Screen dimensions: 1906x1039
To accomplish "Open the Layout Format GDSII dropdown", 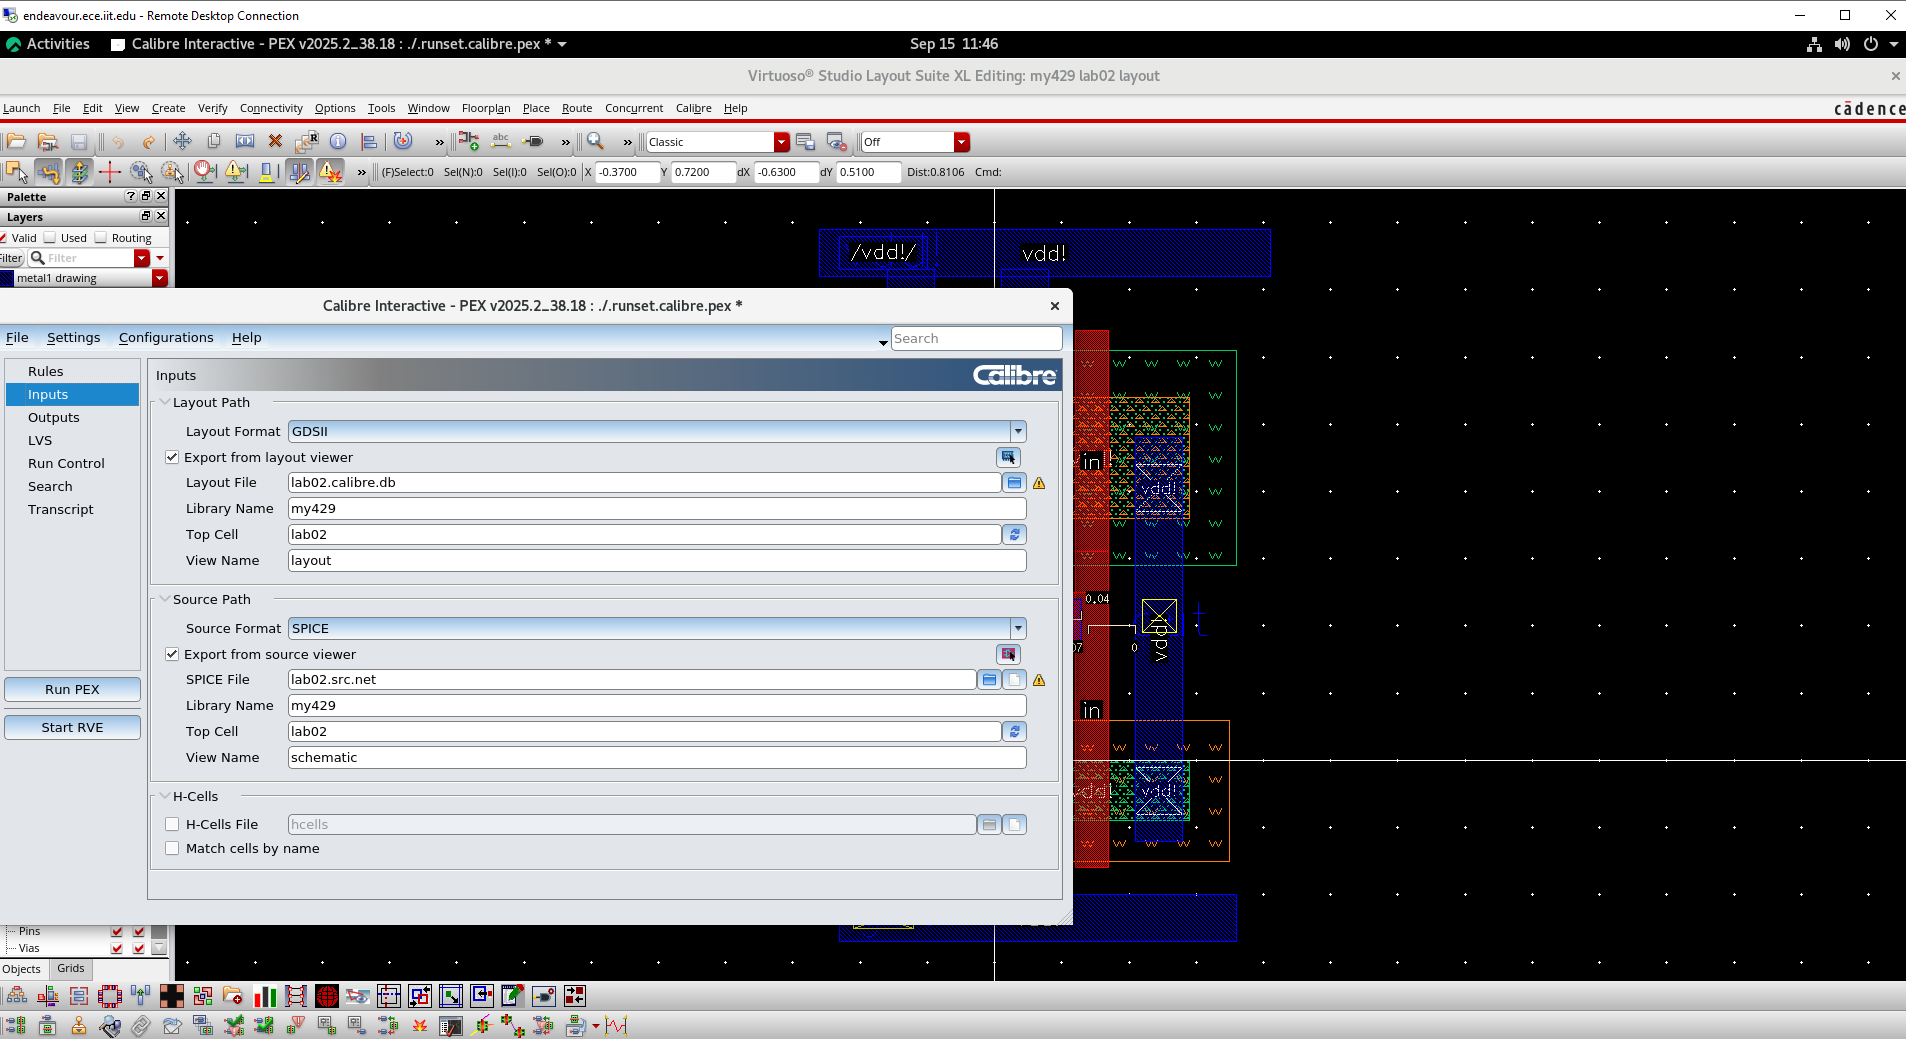I will point(1018,431).
